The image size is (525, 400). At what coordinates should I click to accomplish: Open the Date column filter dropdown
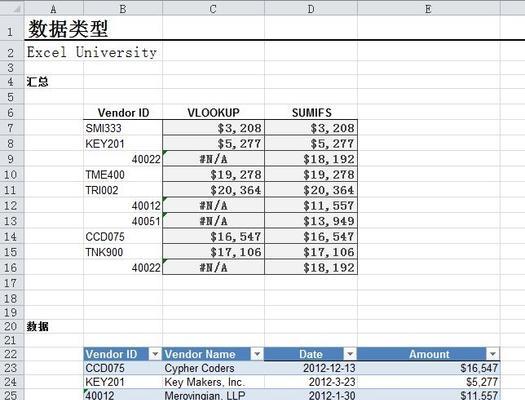[350, 354]
